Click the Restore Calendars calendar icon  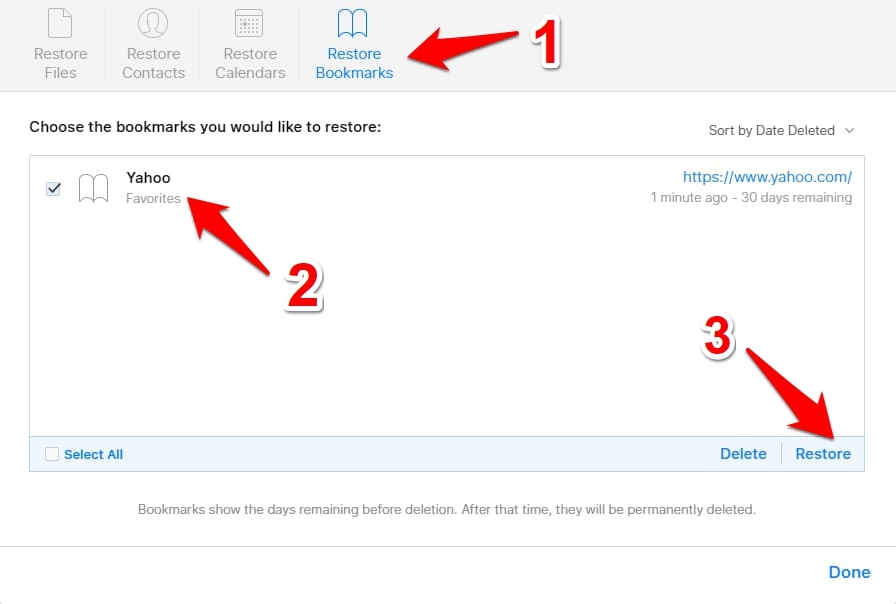click(x=249, y=23)
